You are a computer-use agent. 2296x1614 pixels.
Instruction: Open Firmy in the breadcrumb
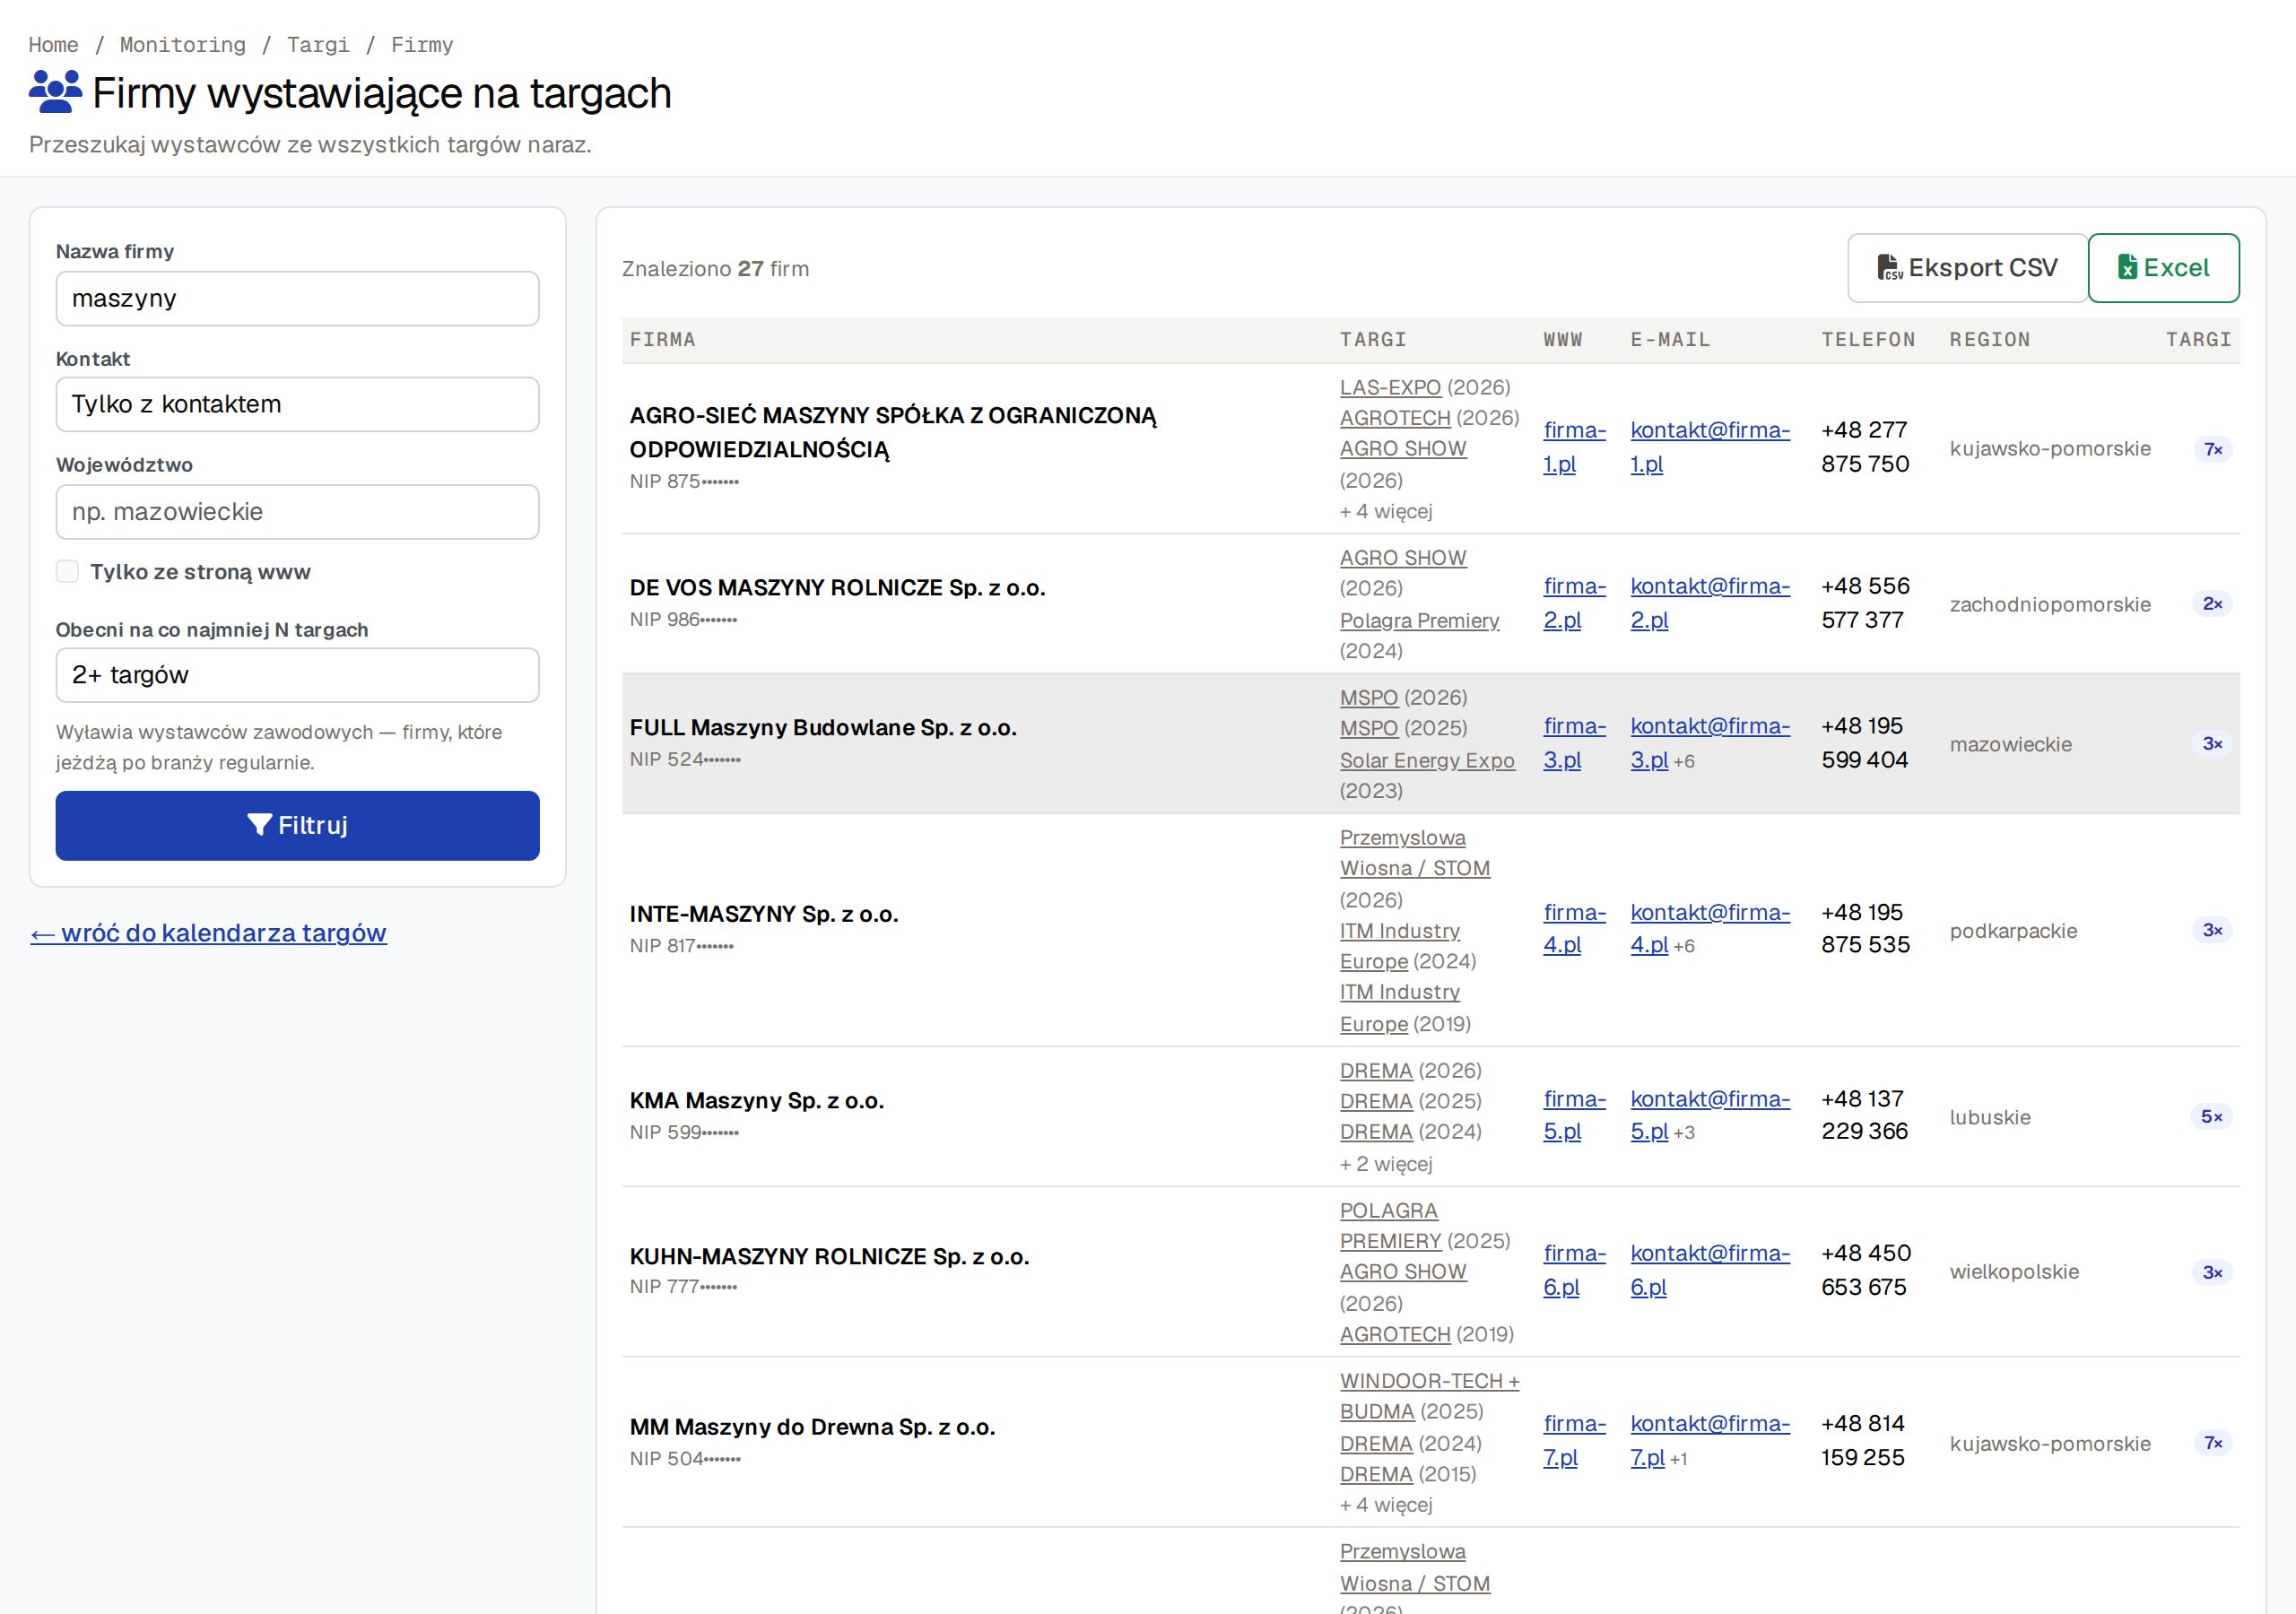pyautogui.click(x=422, y=45)
